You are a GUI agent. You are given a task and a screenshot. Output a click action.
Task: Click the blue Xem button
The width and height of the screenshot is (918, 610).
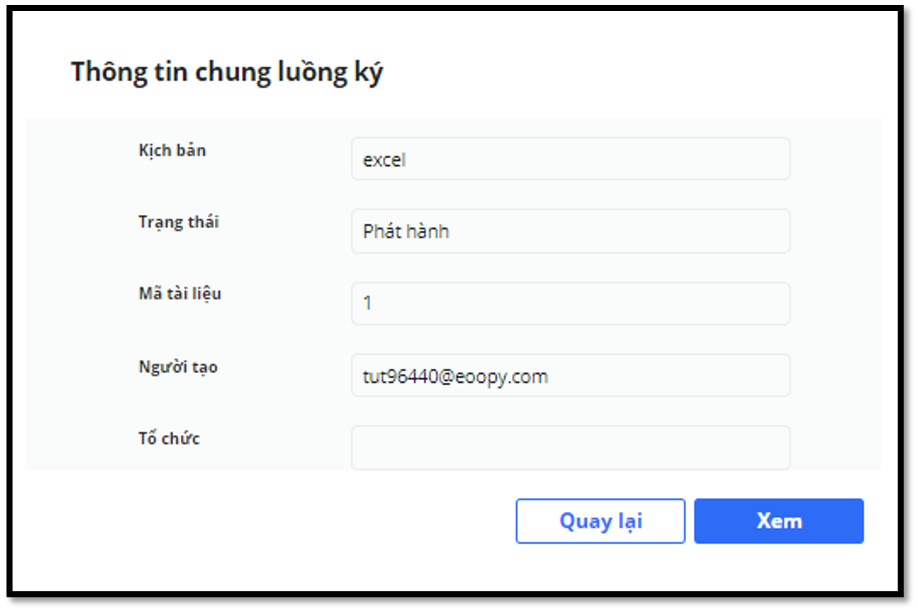(779, 520)
